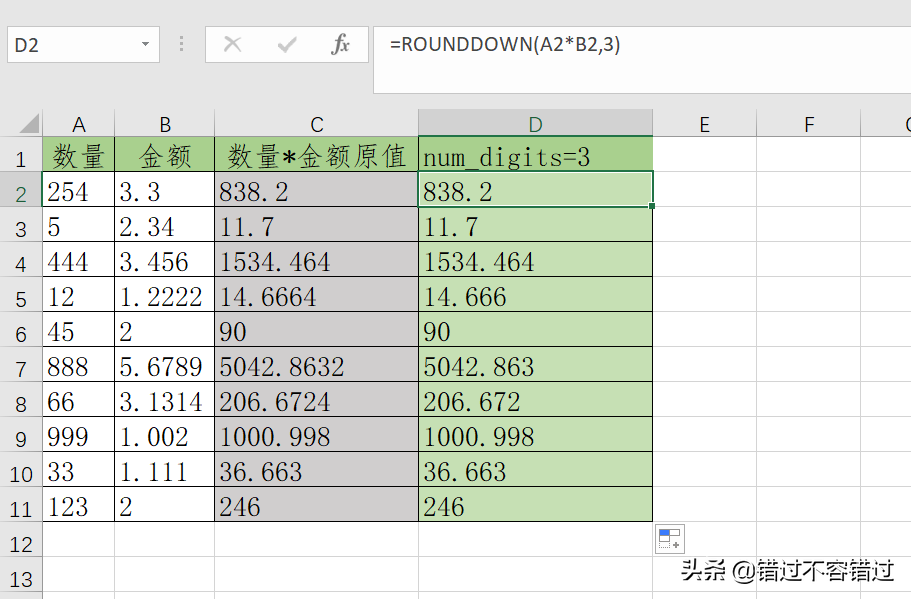Screen dimensions: 911x599
Task: Click the Enter checkmark icon in formula bar
Action: tap(288, 45)
